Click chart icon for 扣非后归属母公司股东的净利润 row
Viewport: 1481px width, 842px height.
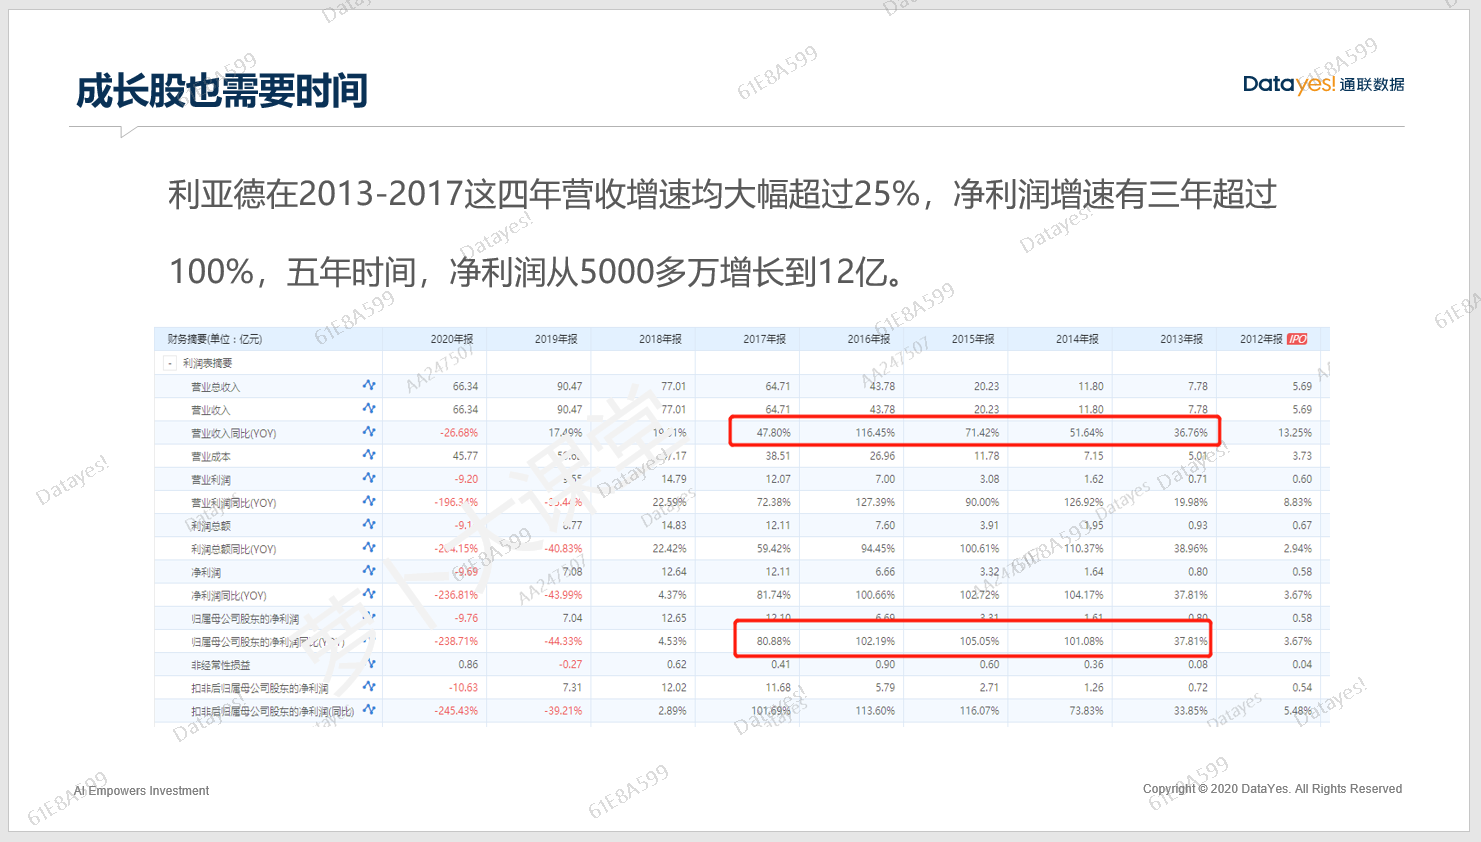point(369,687)
